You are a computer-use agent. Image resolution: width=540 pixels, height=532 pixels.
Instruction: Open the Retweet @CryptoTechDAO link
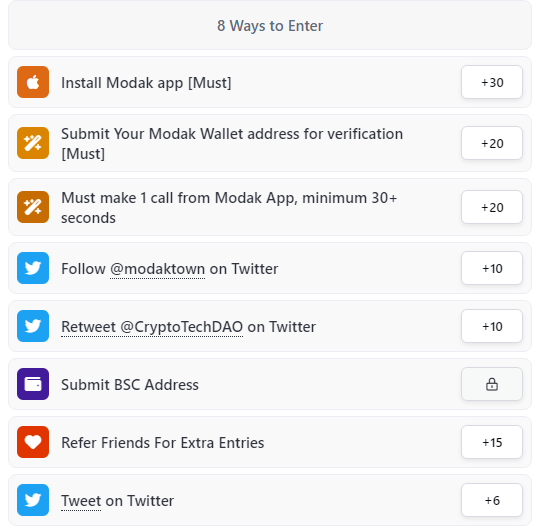(x=152, y=327)
